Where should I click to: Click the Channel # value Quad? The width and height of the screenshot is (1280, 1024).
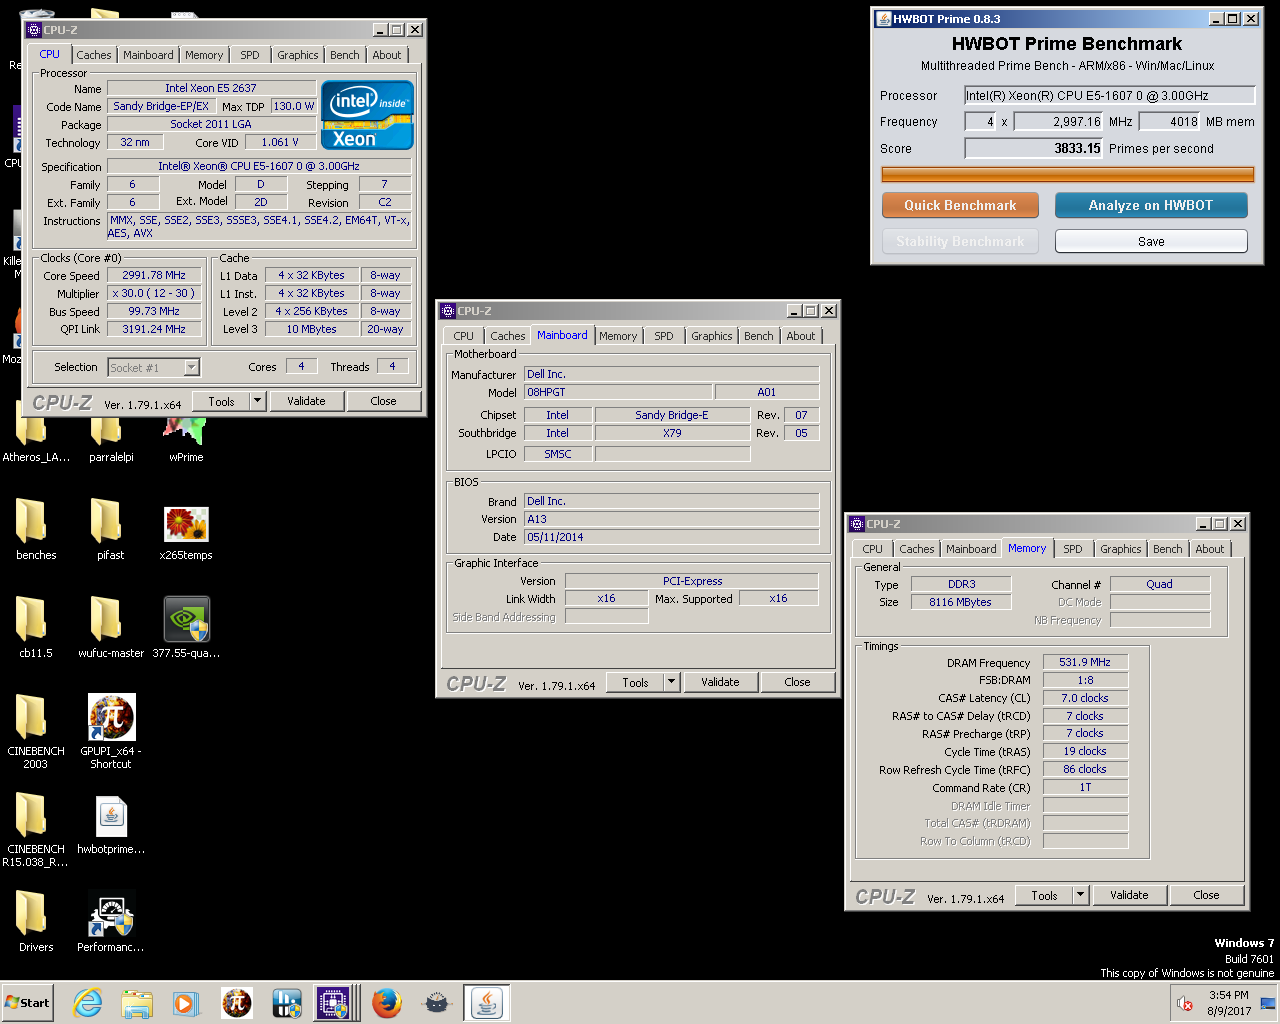[1160, 584]
